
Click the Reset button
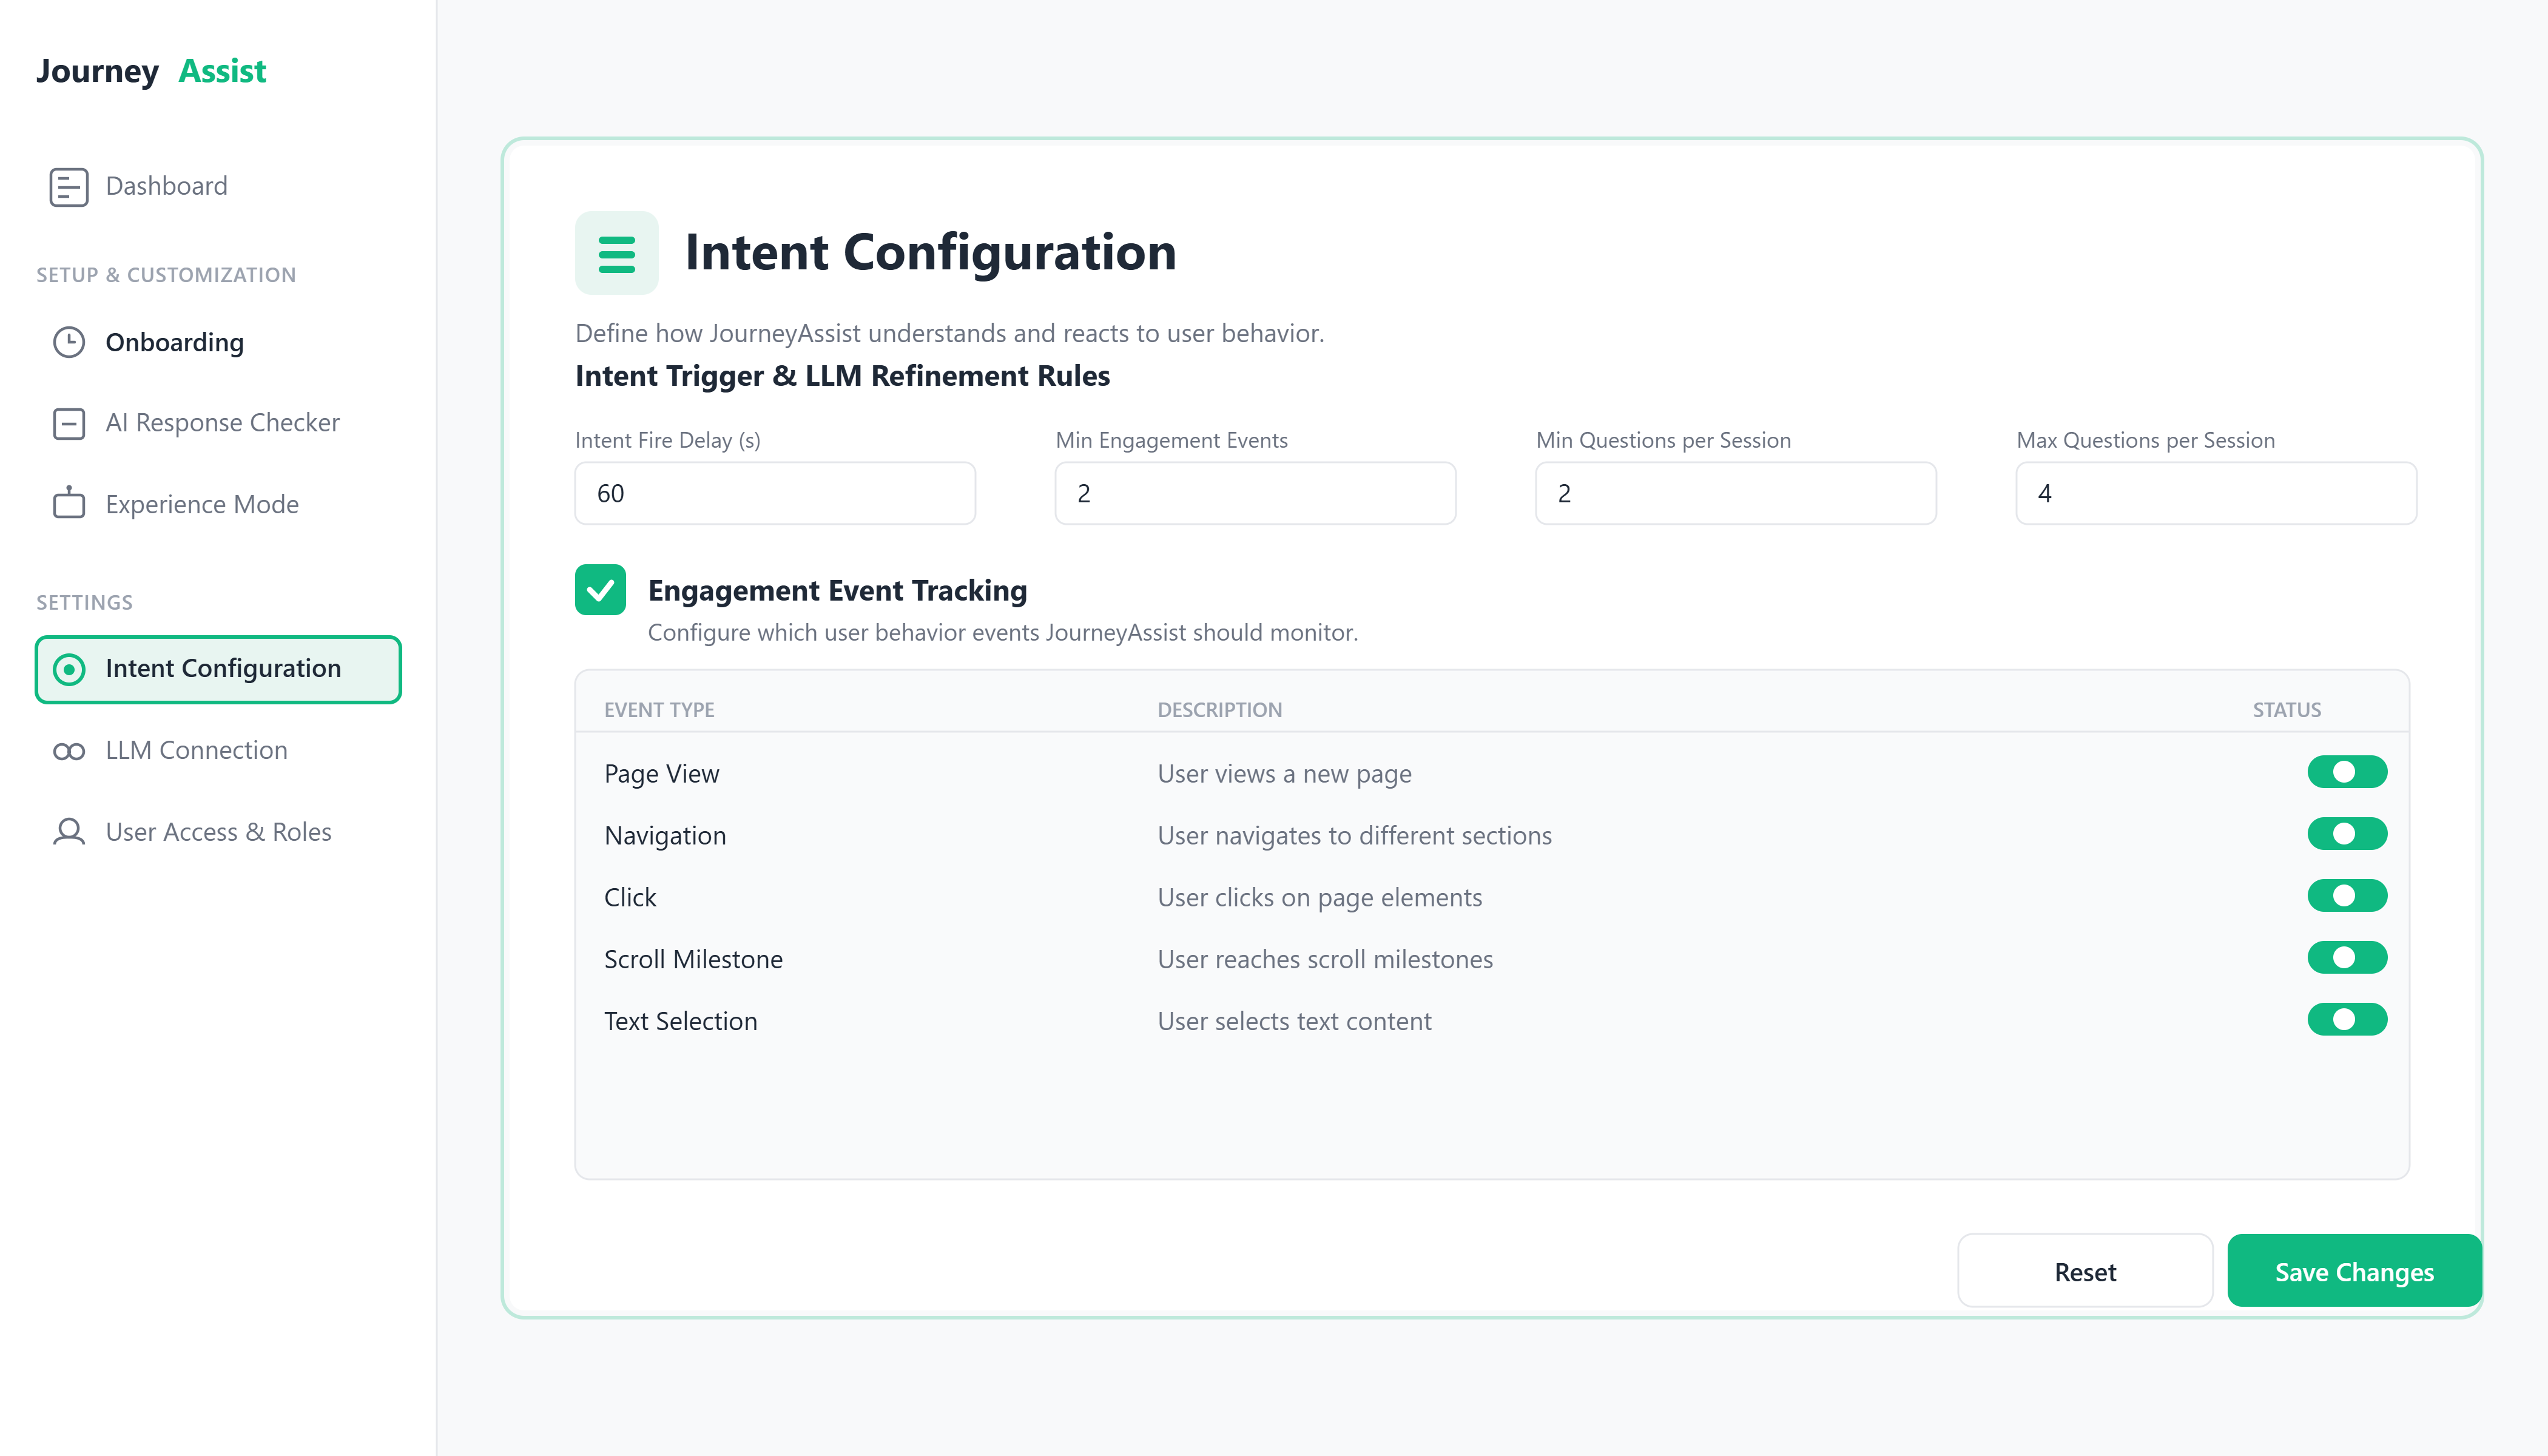tap(2085, 1271)
